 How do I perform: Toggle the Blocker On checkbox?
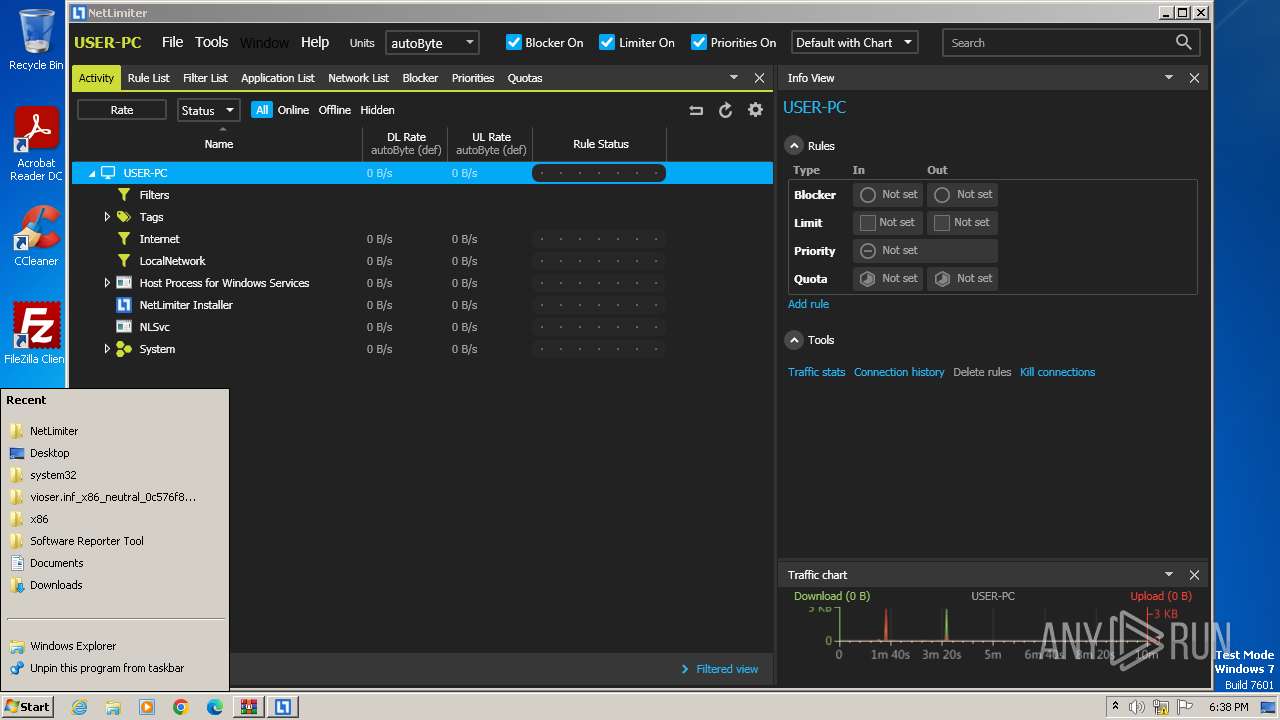[x=514, y=42]
